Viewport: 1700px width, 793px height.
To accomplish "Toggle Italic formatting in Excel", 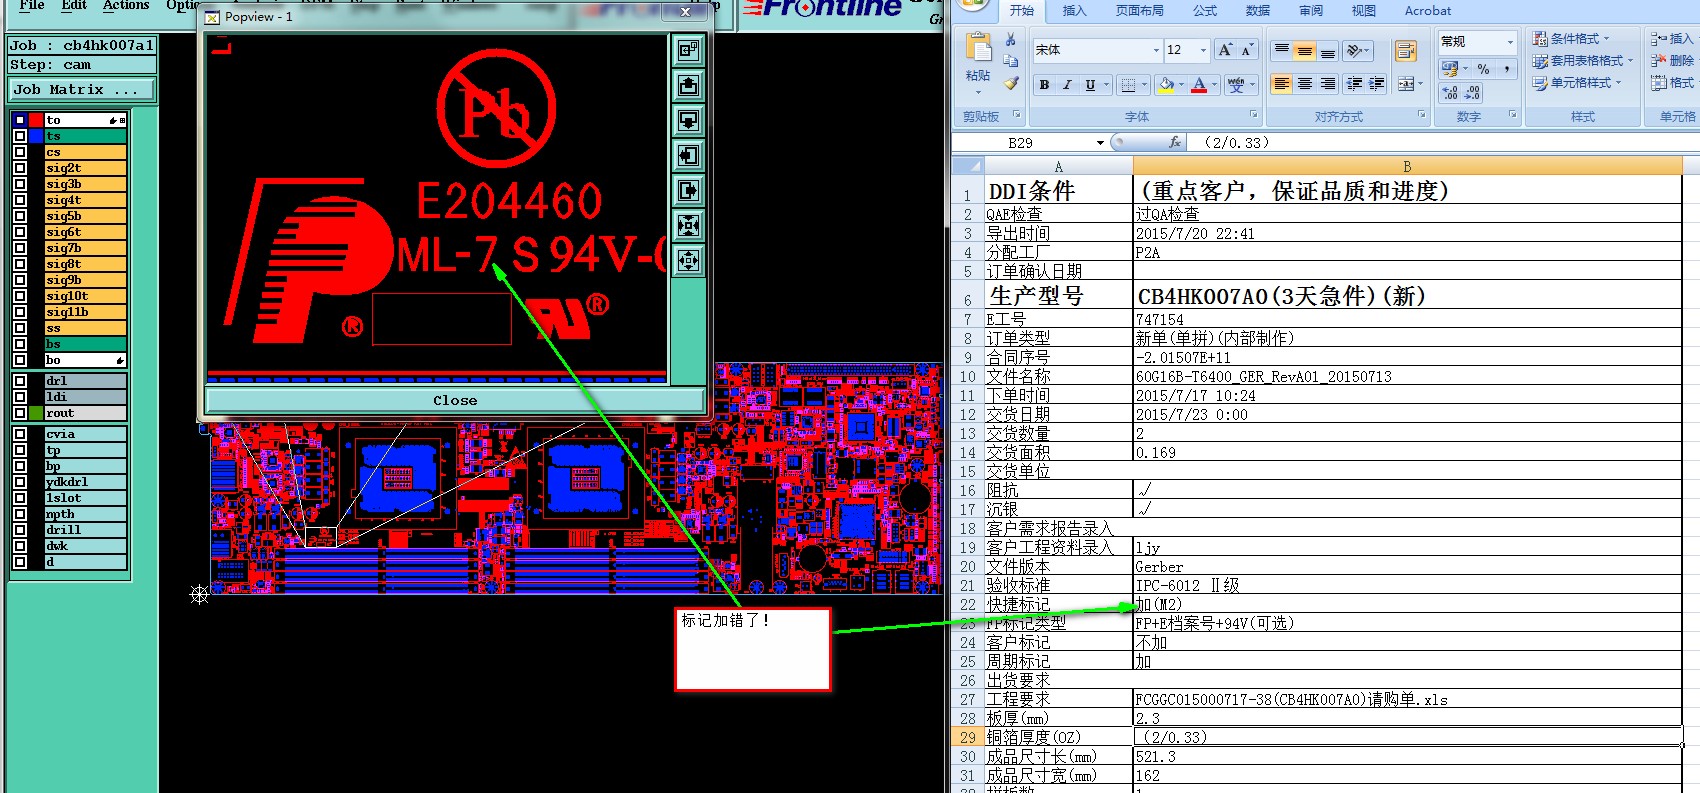I will coord(1067,85).
